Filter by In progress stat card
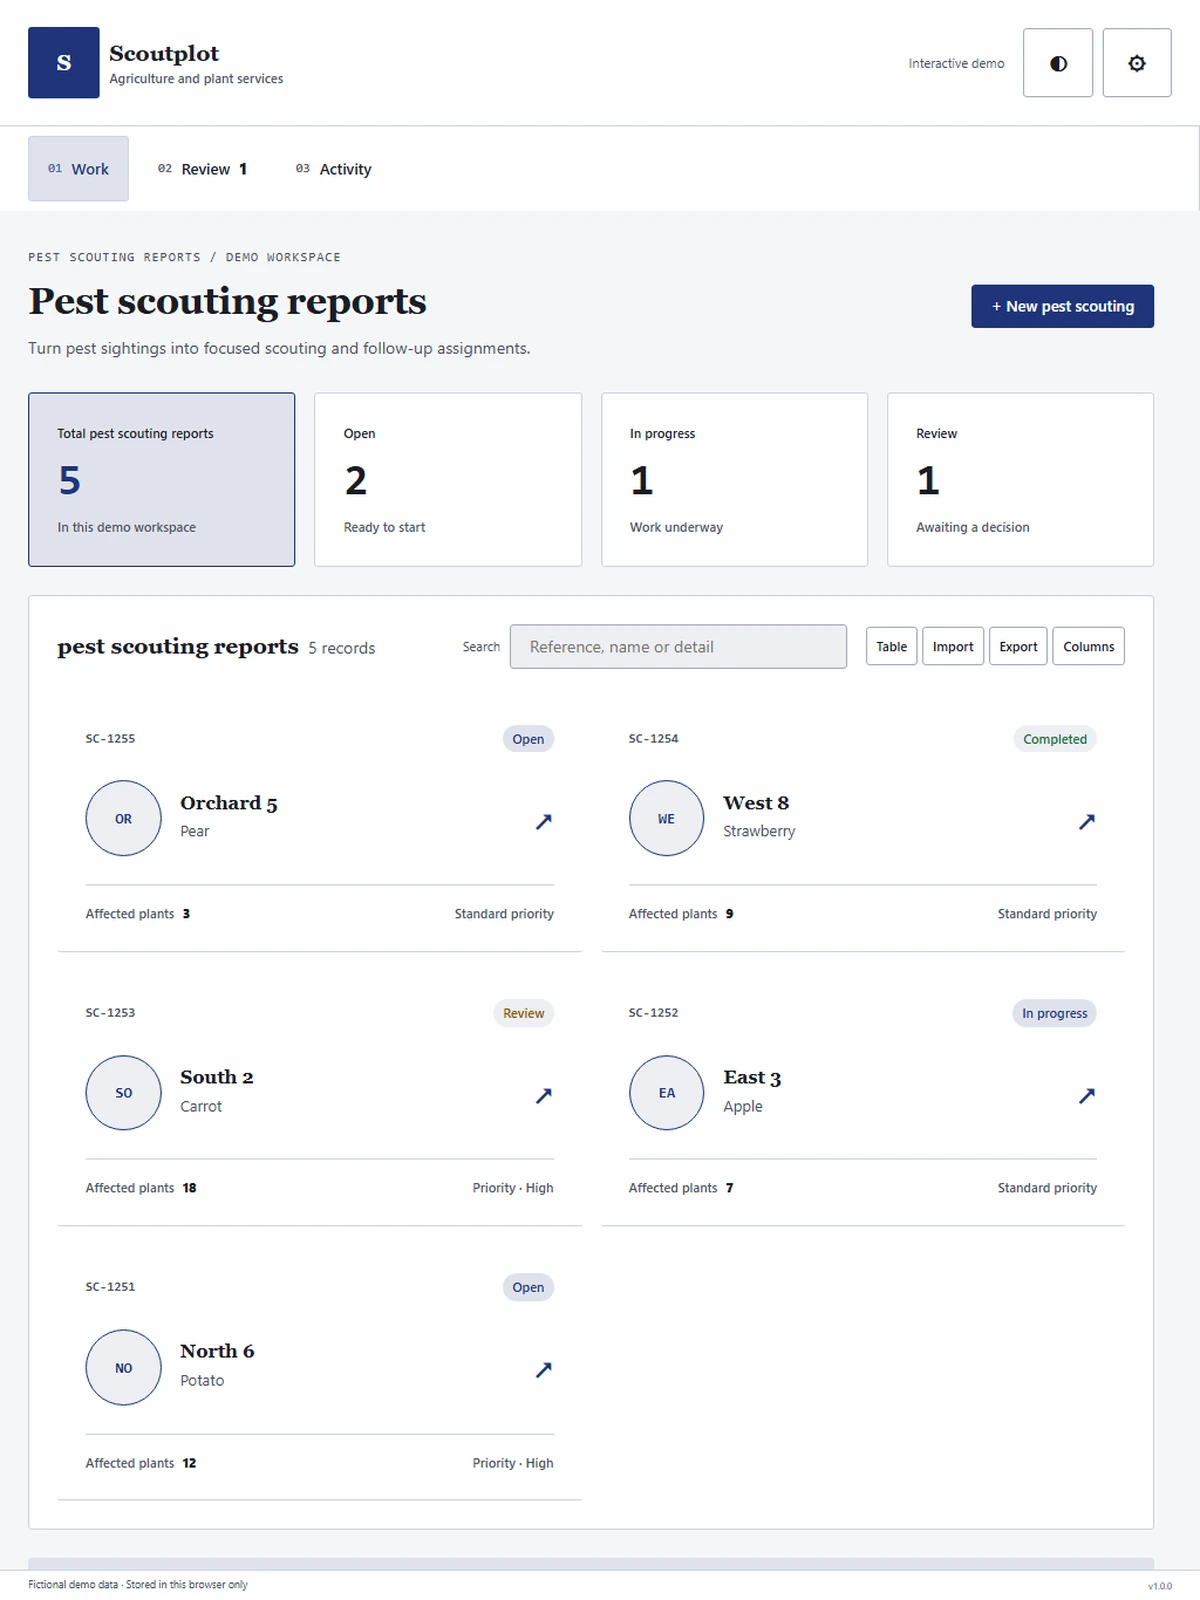 coord(734,479)
